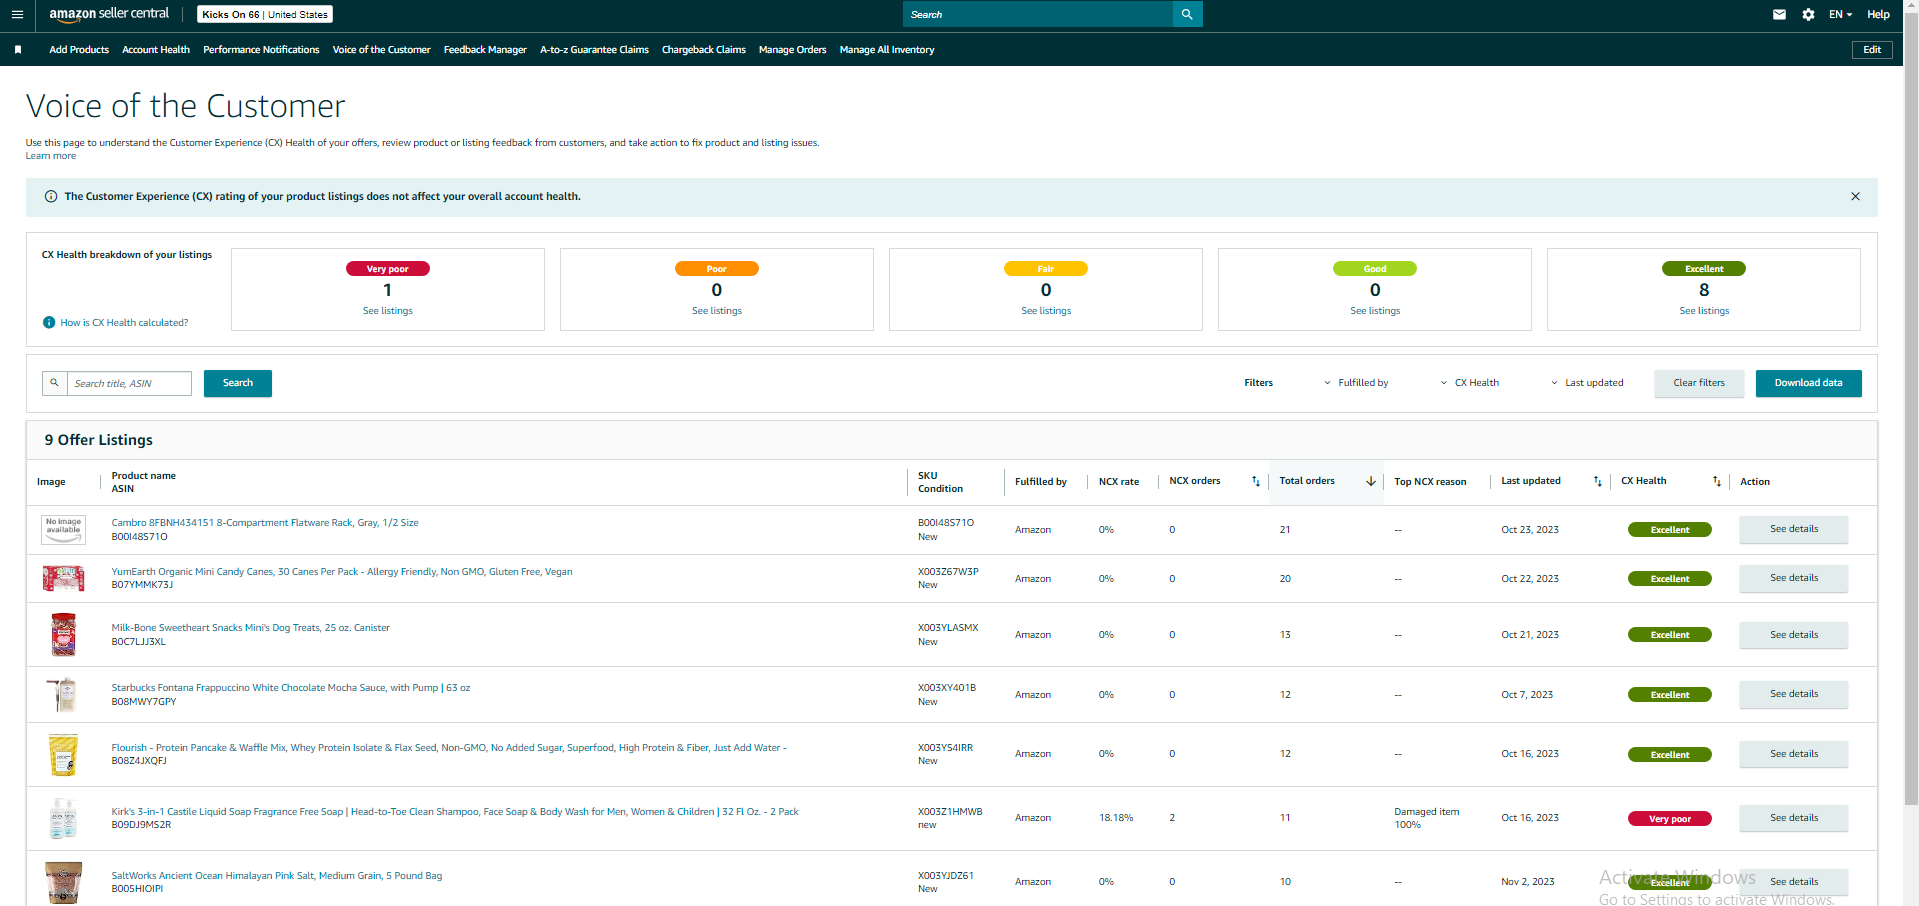
Task: See details for Milk-Bone Dog Treats
Action: click(1794, 635)
